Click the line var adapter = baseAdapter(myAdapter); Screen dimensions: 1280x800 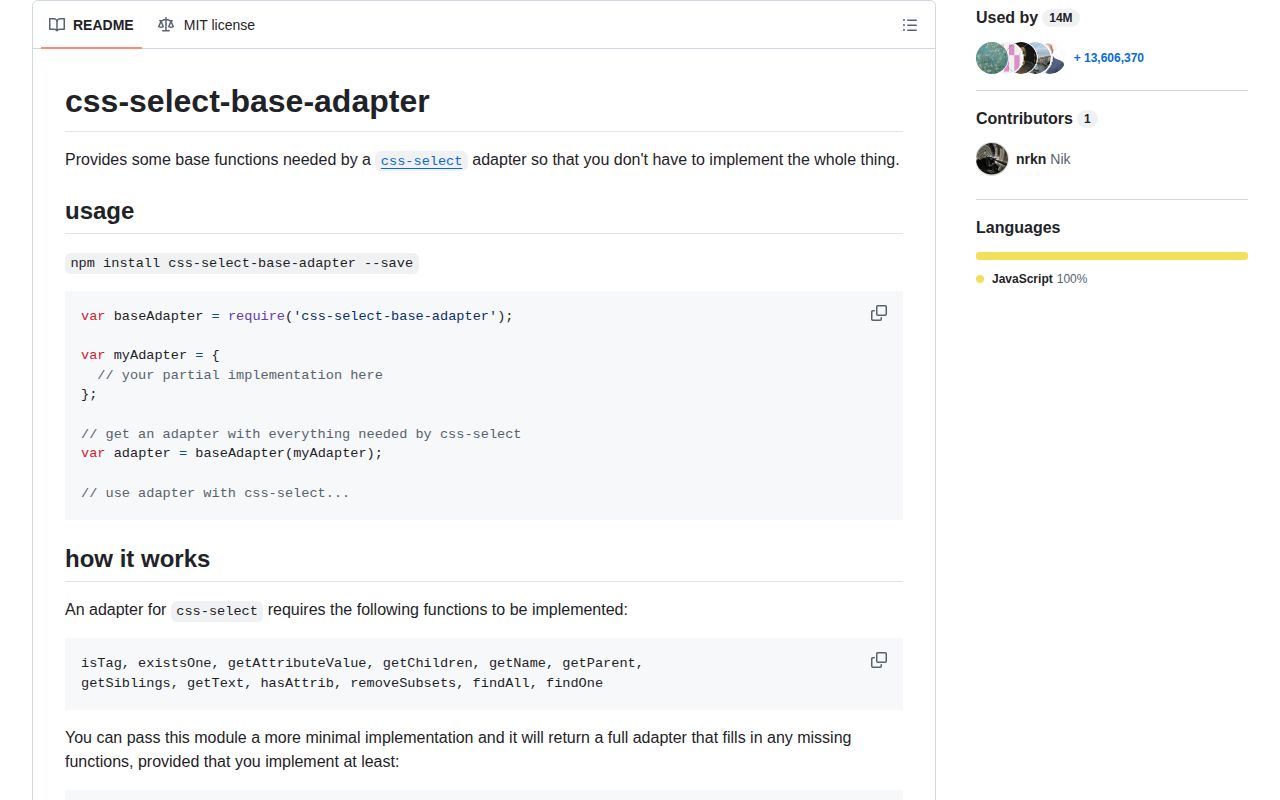pos(232,453)
